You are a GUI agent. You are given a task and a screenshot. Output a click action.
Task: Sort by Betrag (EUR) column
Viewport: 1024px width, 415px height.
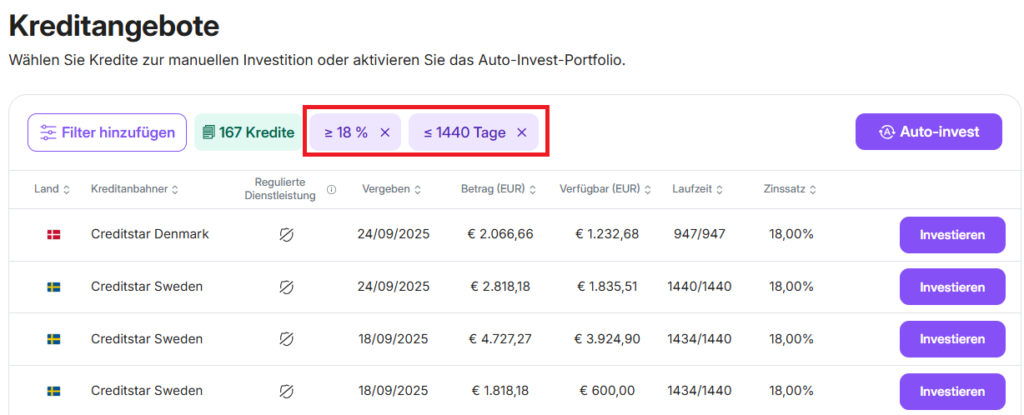[x=497, y=189]
